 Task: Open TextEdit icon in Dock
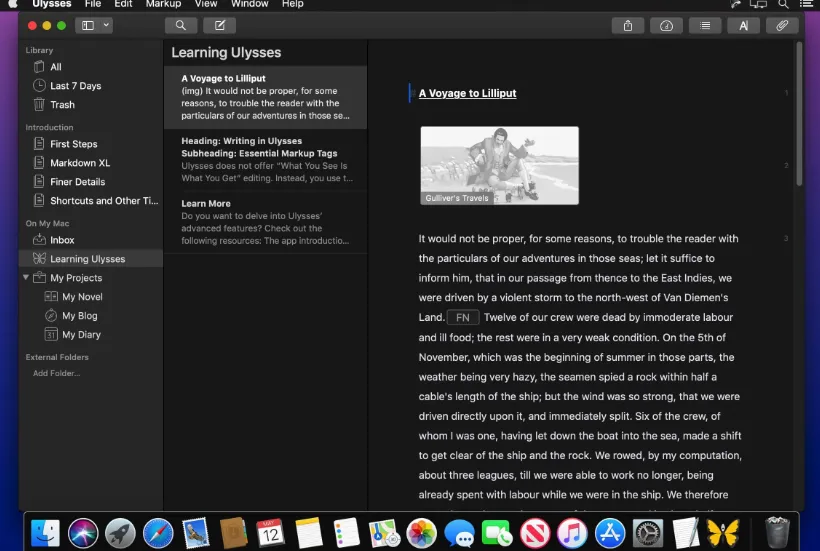tap(686, 533)
